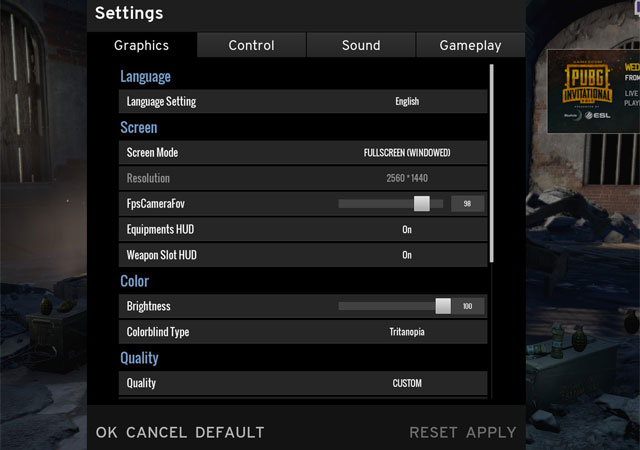Image resolution: width=640 pixels, height=450 pixels.
Task: Open the PUBG Invitational banner
Action: [593, 91]
